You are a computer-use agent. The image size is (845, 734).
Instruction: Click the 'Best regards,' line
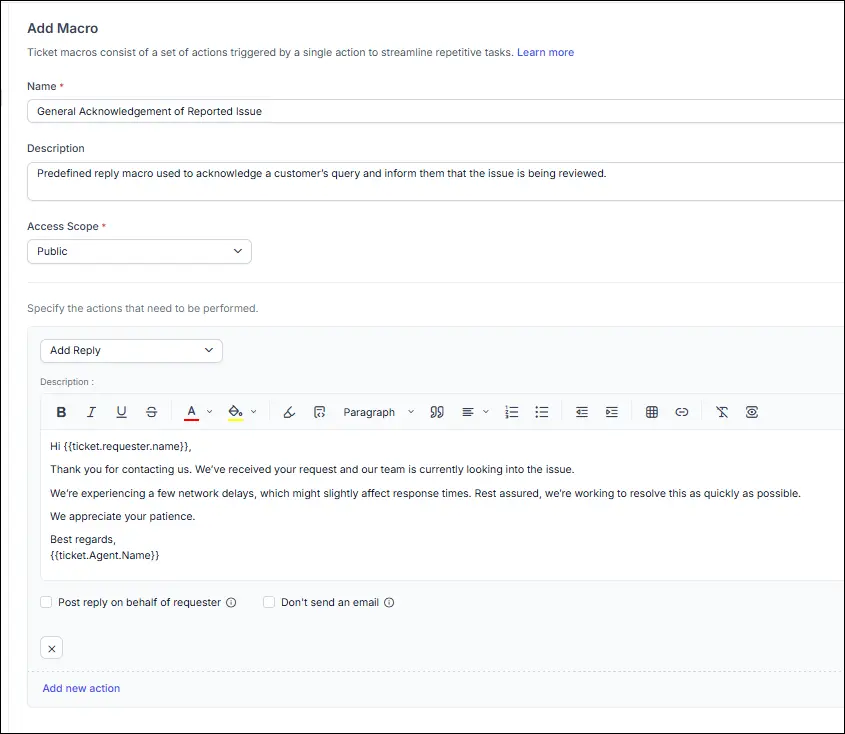(x=83, y=539)
